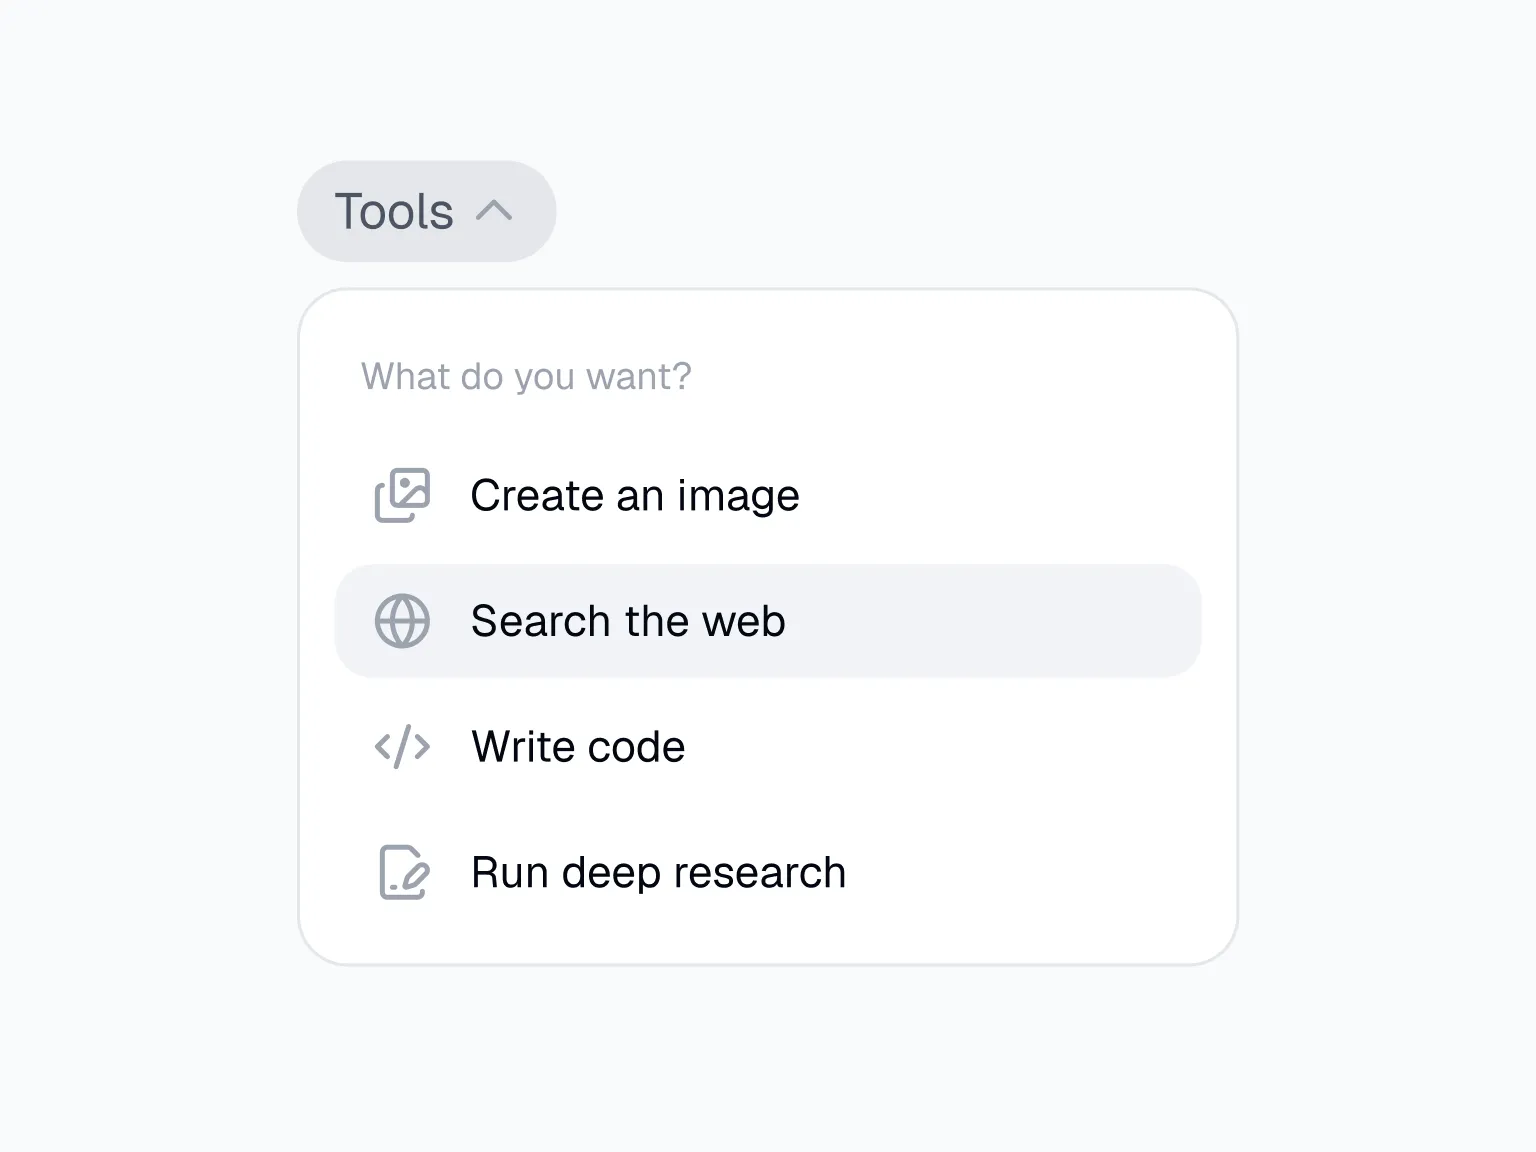Choose Run deep research
Image resolution: width=1536 pixels, height=1152 pixels.
point(658,871)
